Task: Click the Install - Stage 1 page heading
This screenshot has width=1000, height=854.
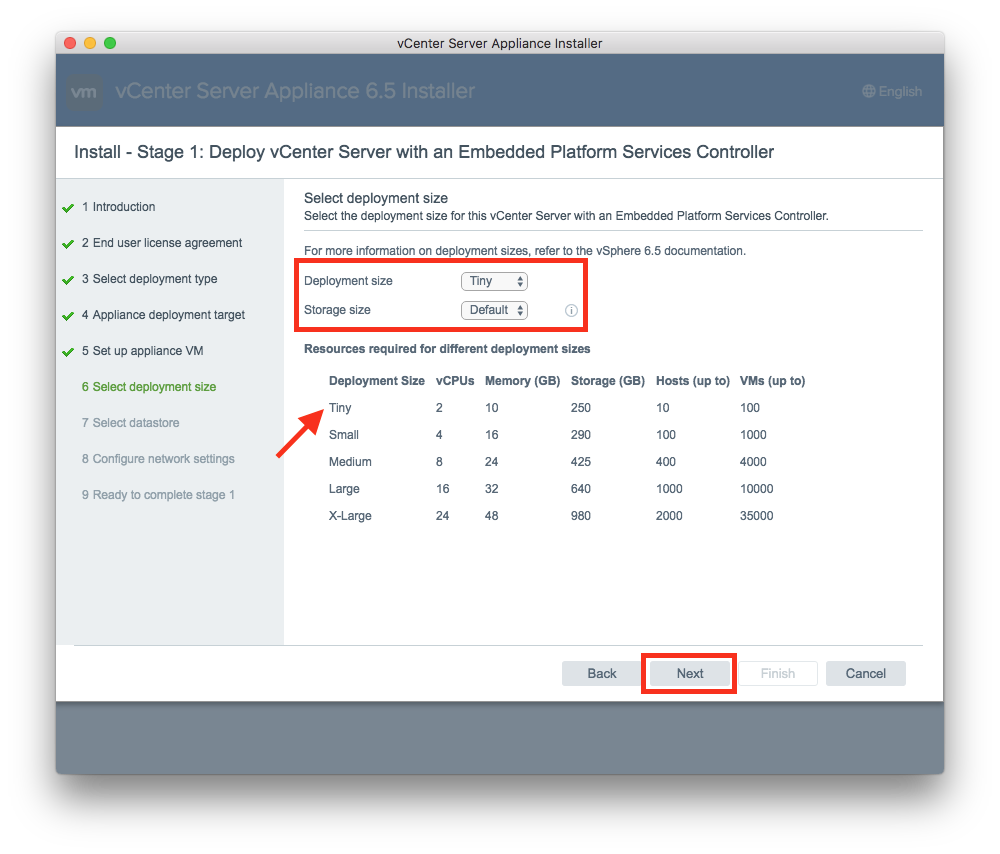Action: pyautogui.click(x=424, y=152)
